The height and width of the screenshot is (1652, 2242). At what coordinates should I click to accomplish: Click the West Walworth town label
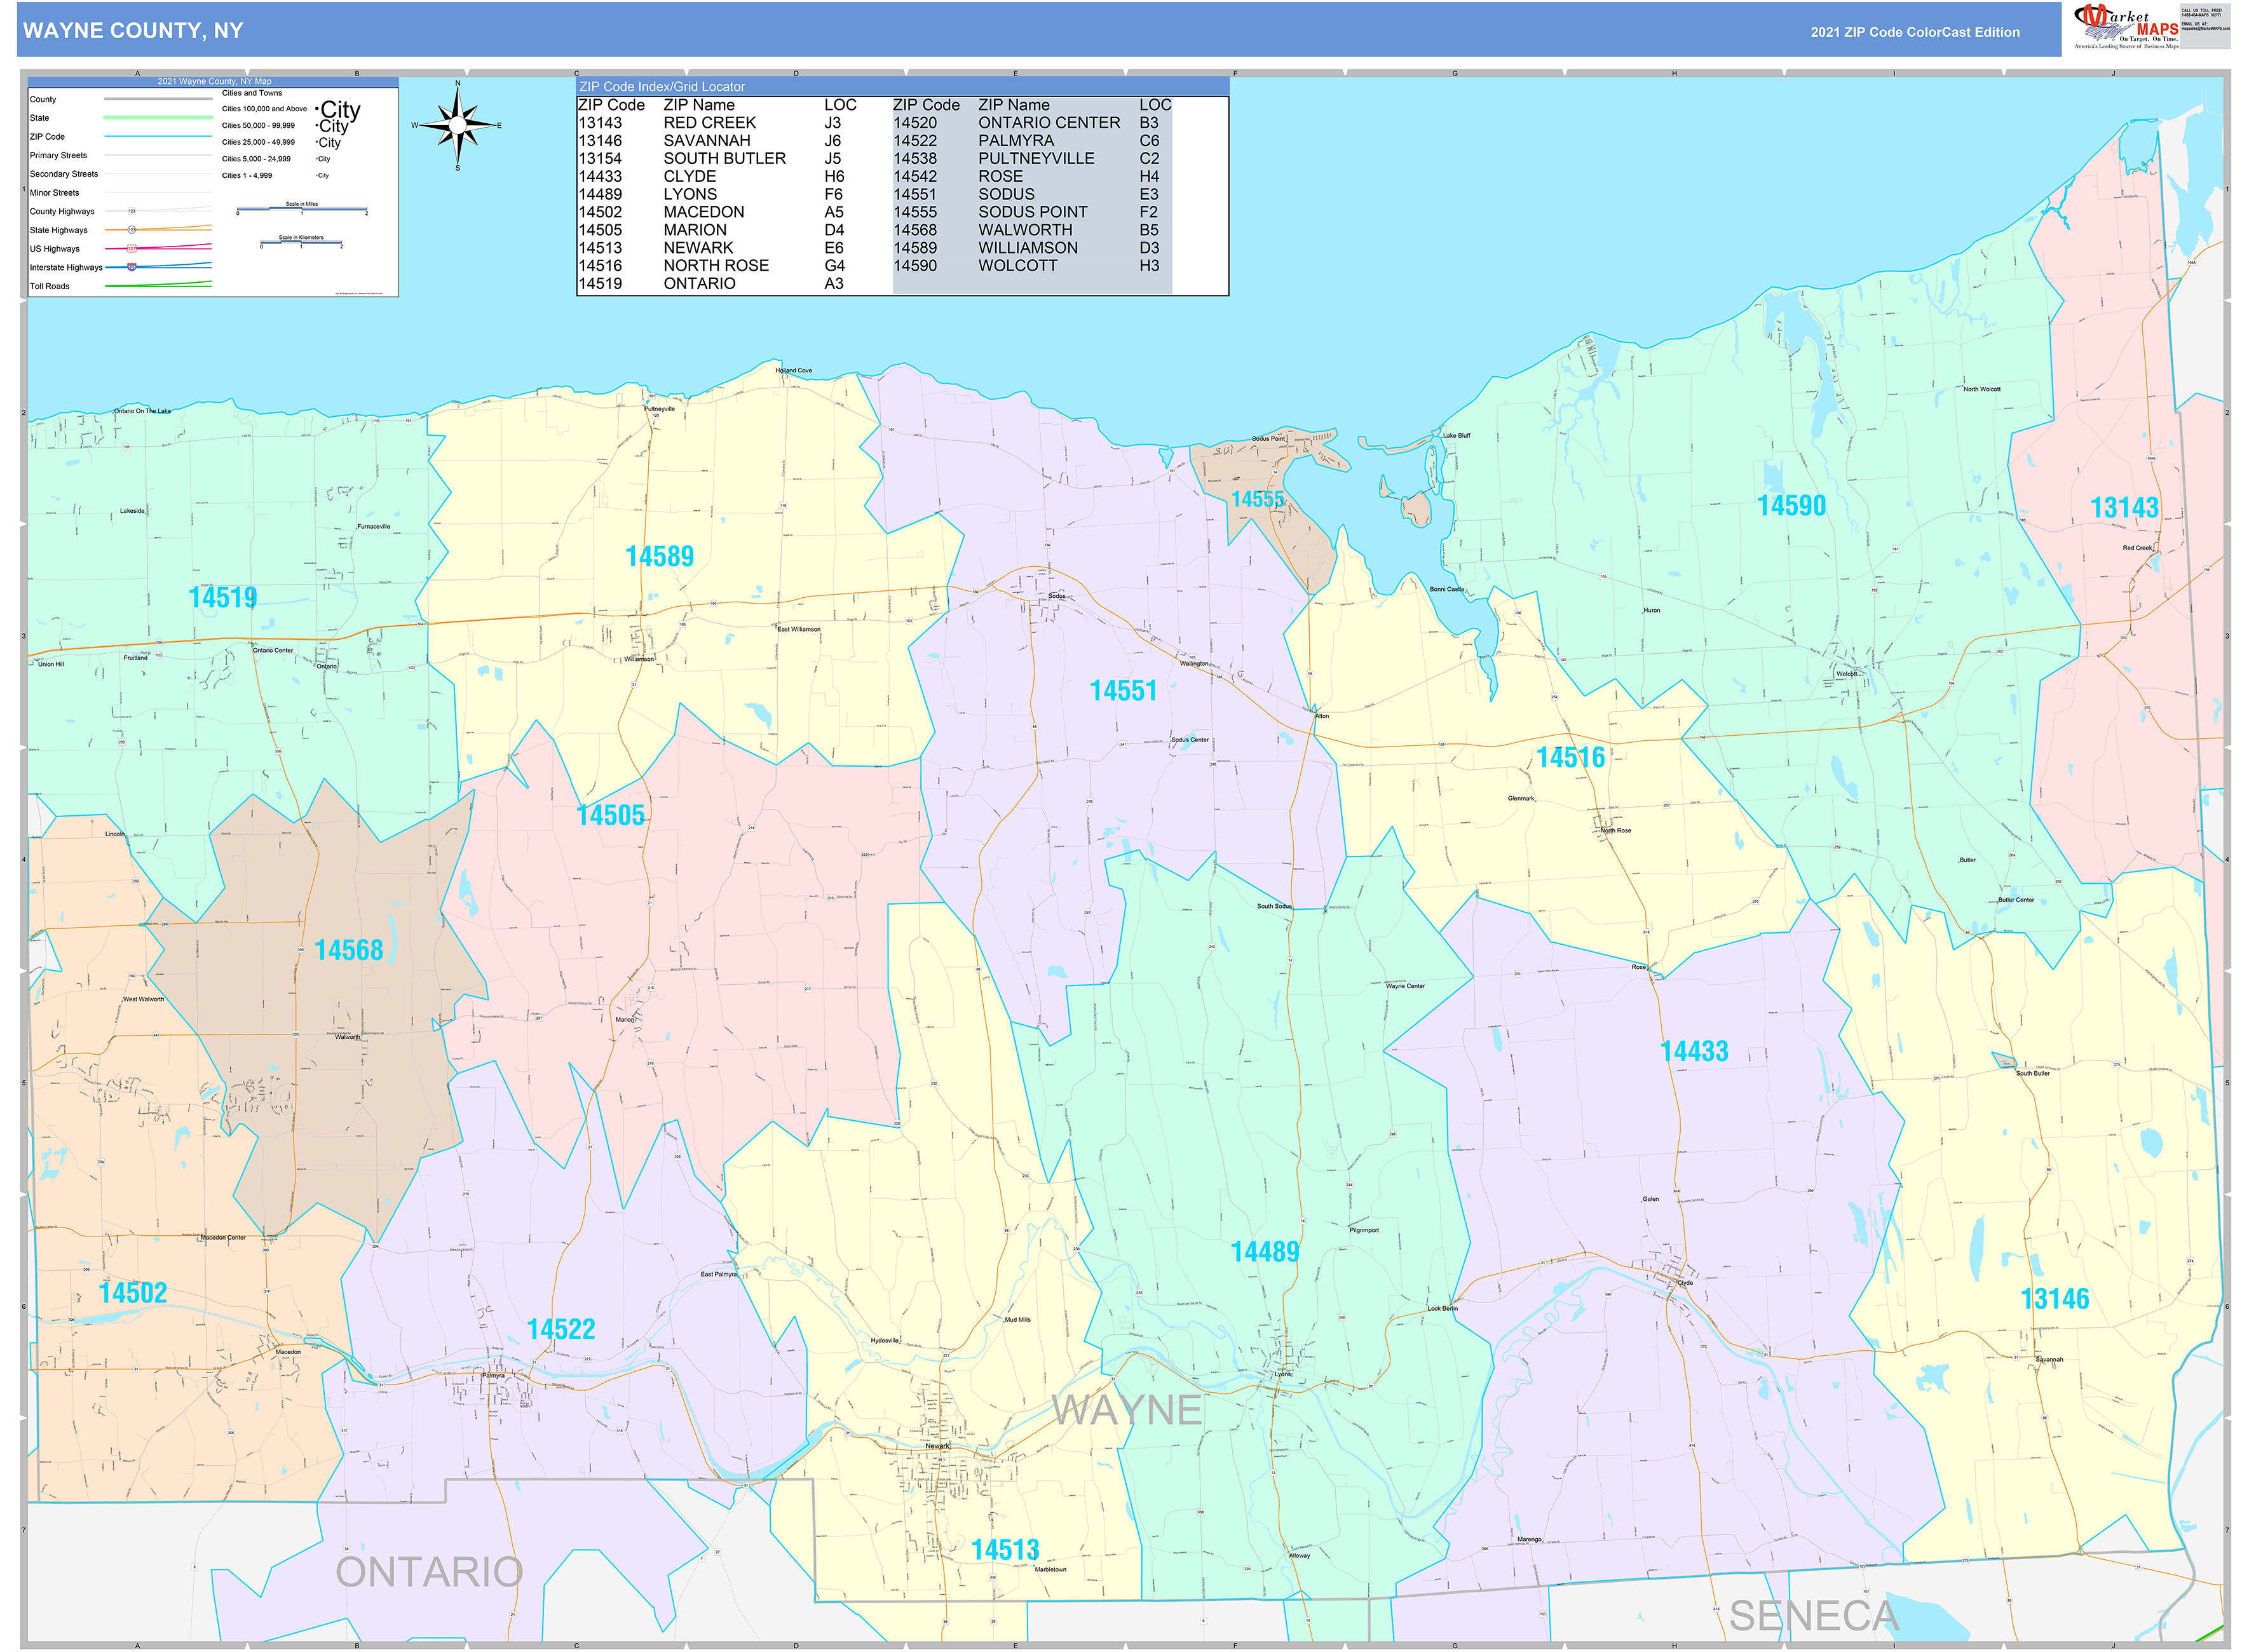pos(143,999)
